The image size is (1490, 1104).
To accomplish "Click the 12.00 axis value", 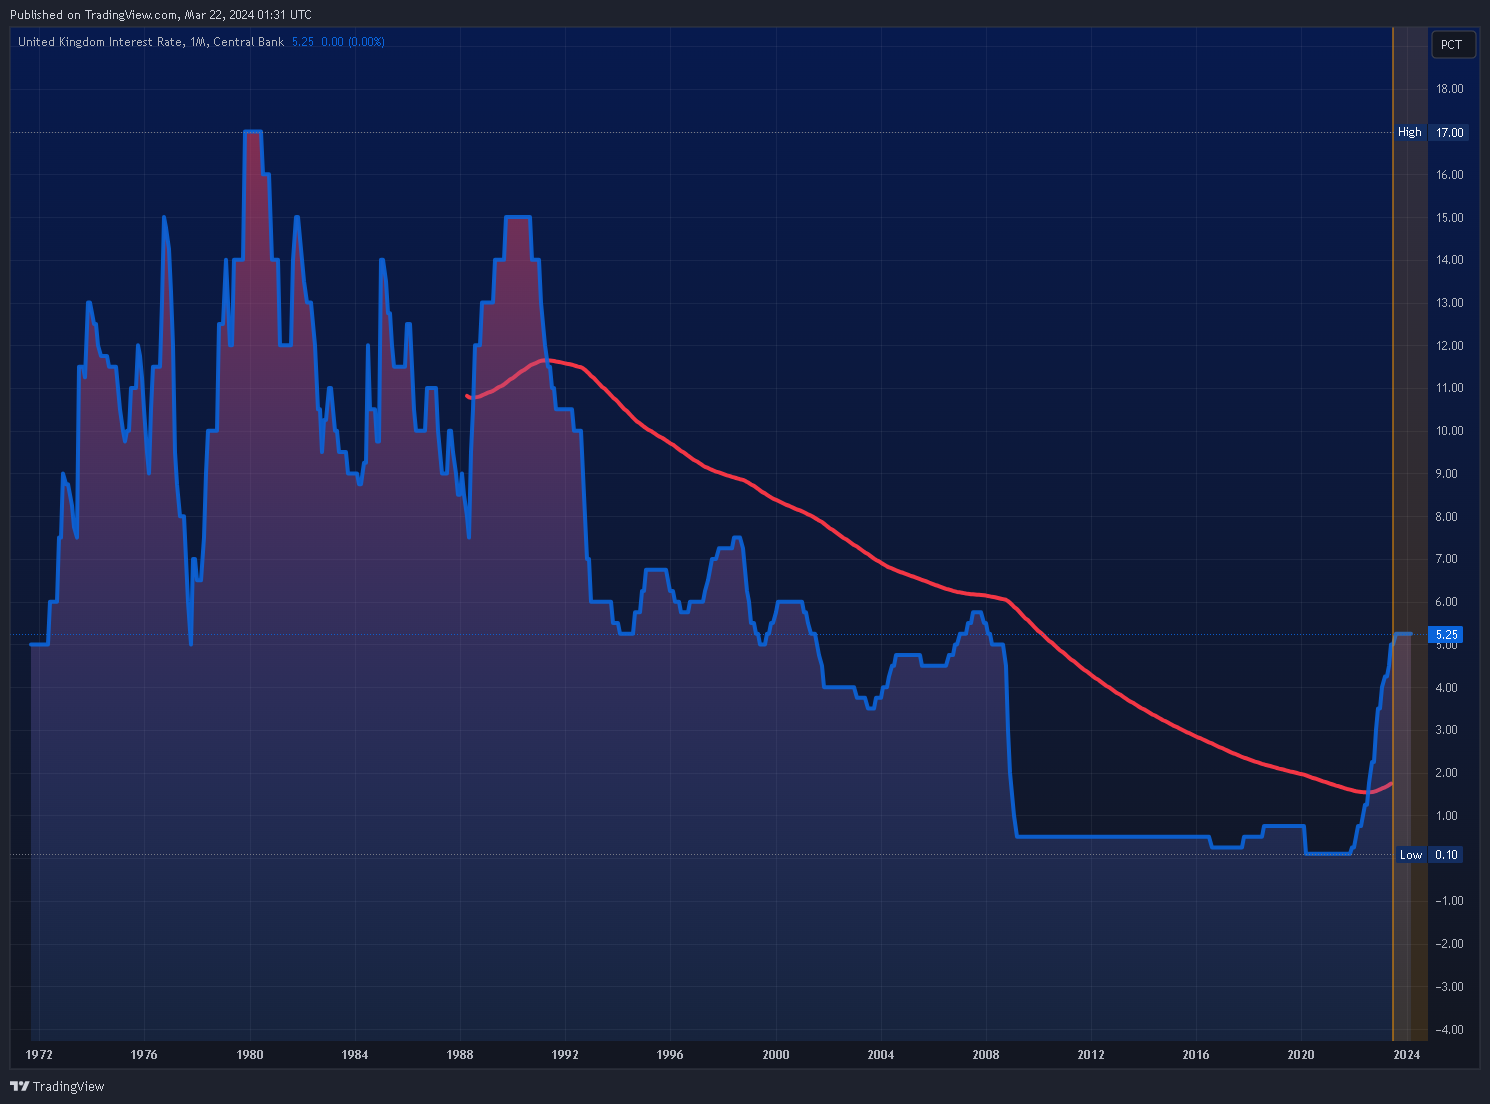I will [x=1449, y=346].
